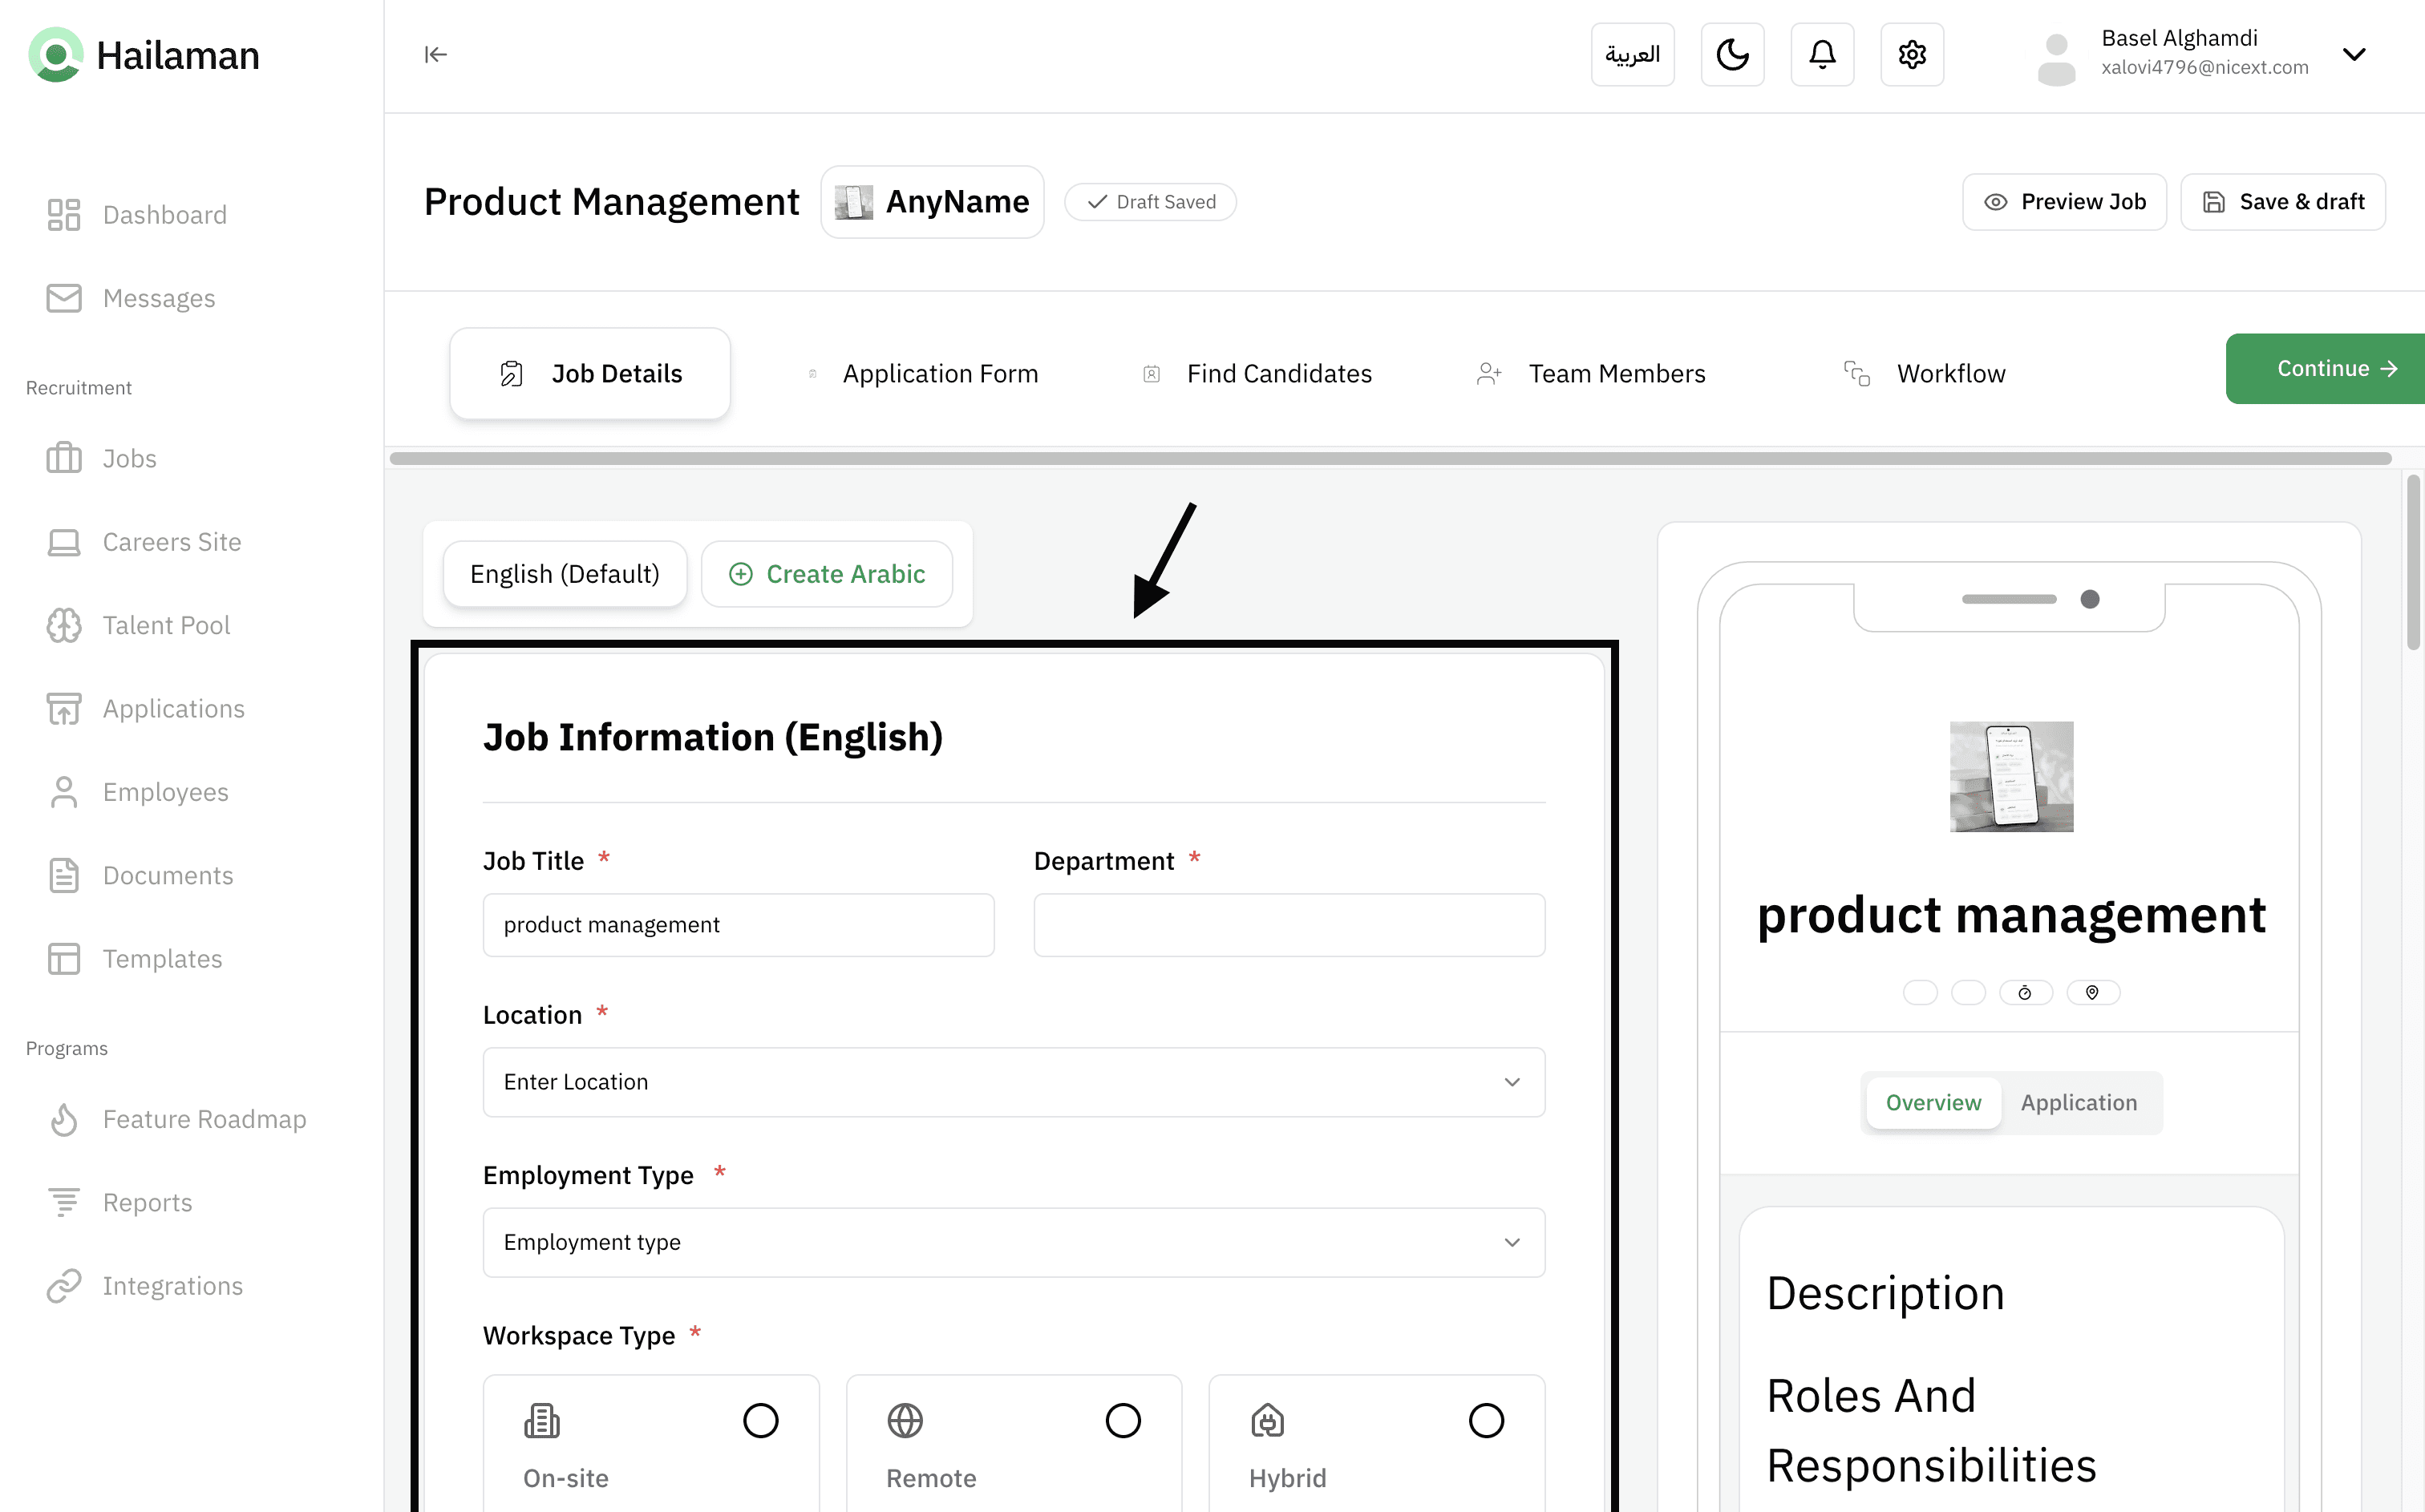This screenshot has height=1512, width=2425.
Task: Open Talent Pool from sidebar
Action: [x=166, y=625]
